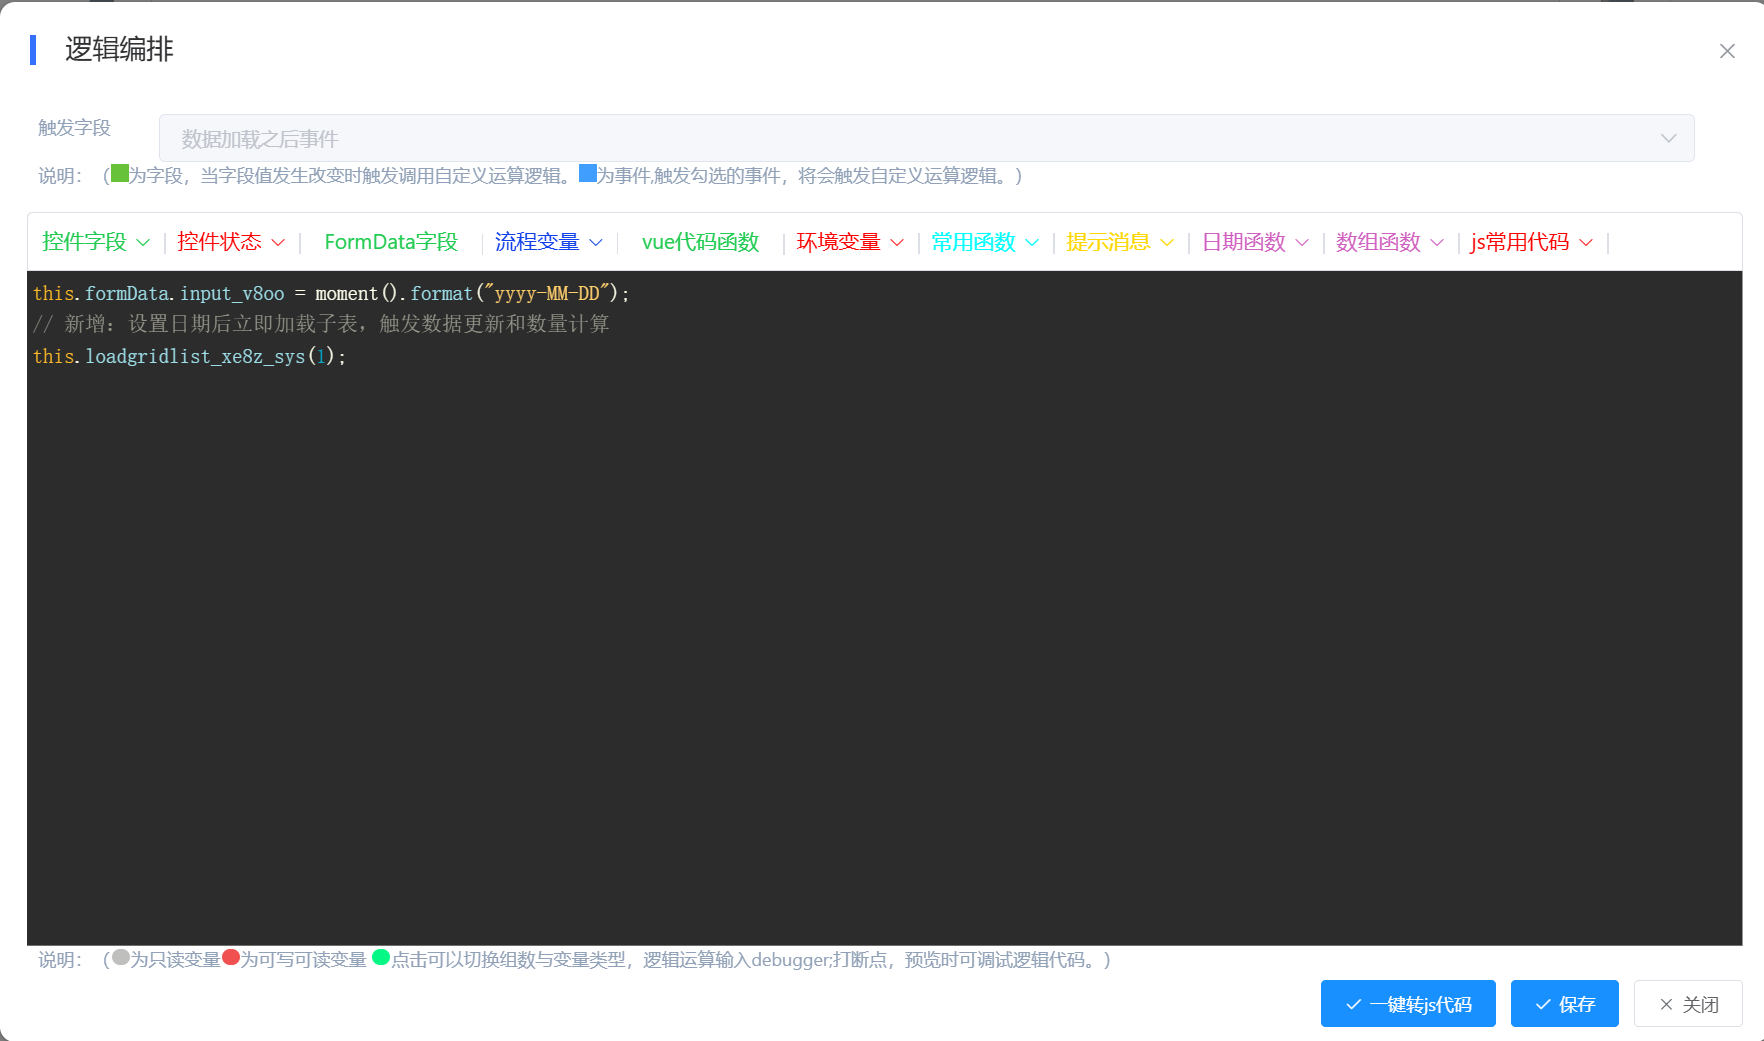The image size is (1764, 1041).
Task: Expand the 控件状态 dropdown menu
Action: 230,242
